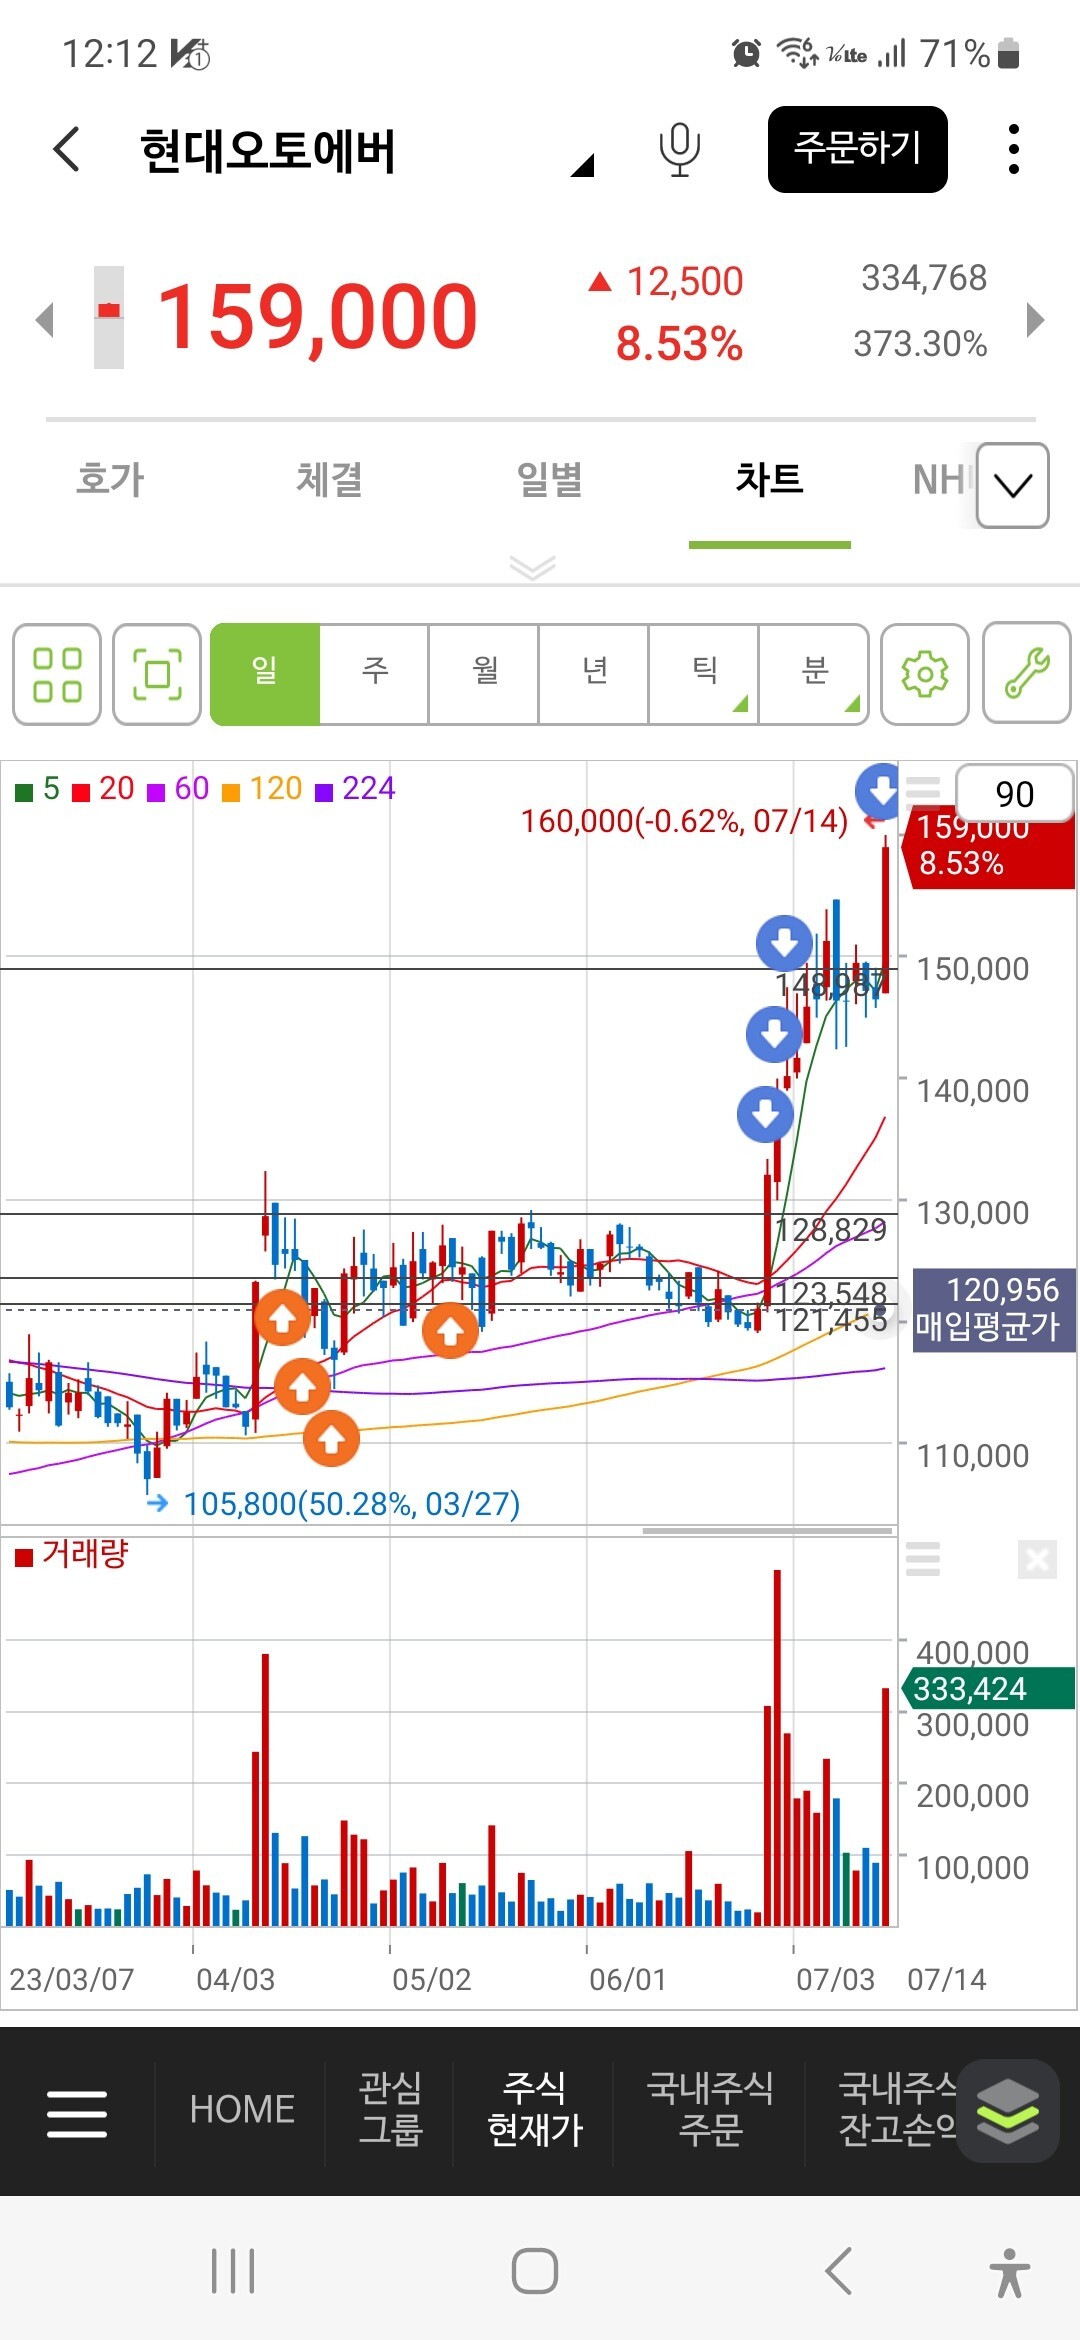Tap the 120,956 매입평균가 label

(994, 1309)
